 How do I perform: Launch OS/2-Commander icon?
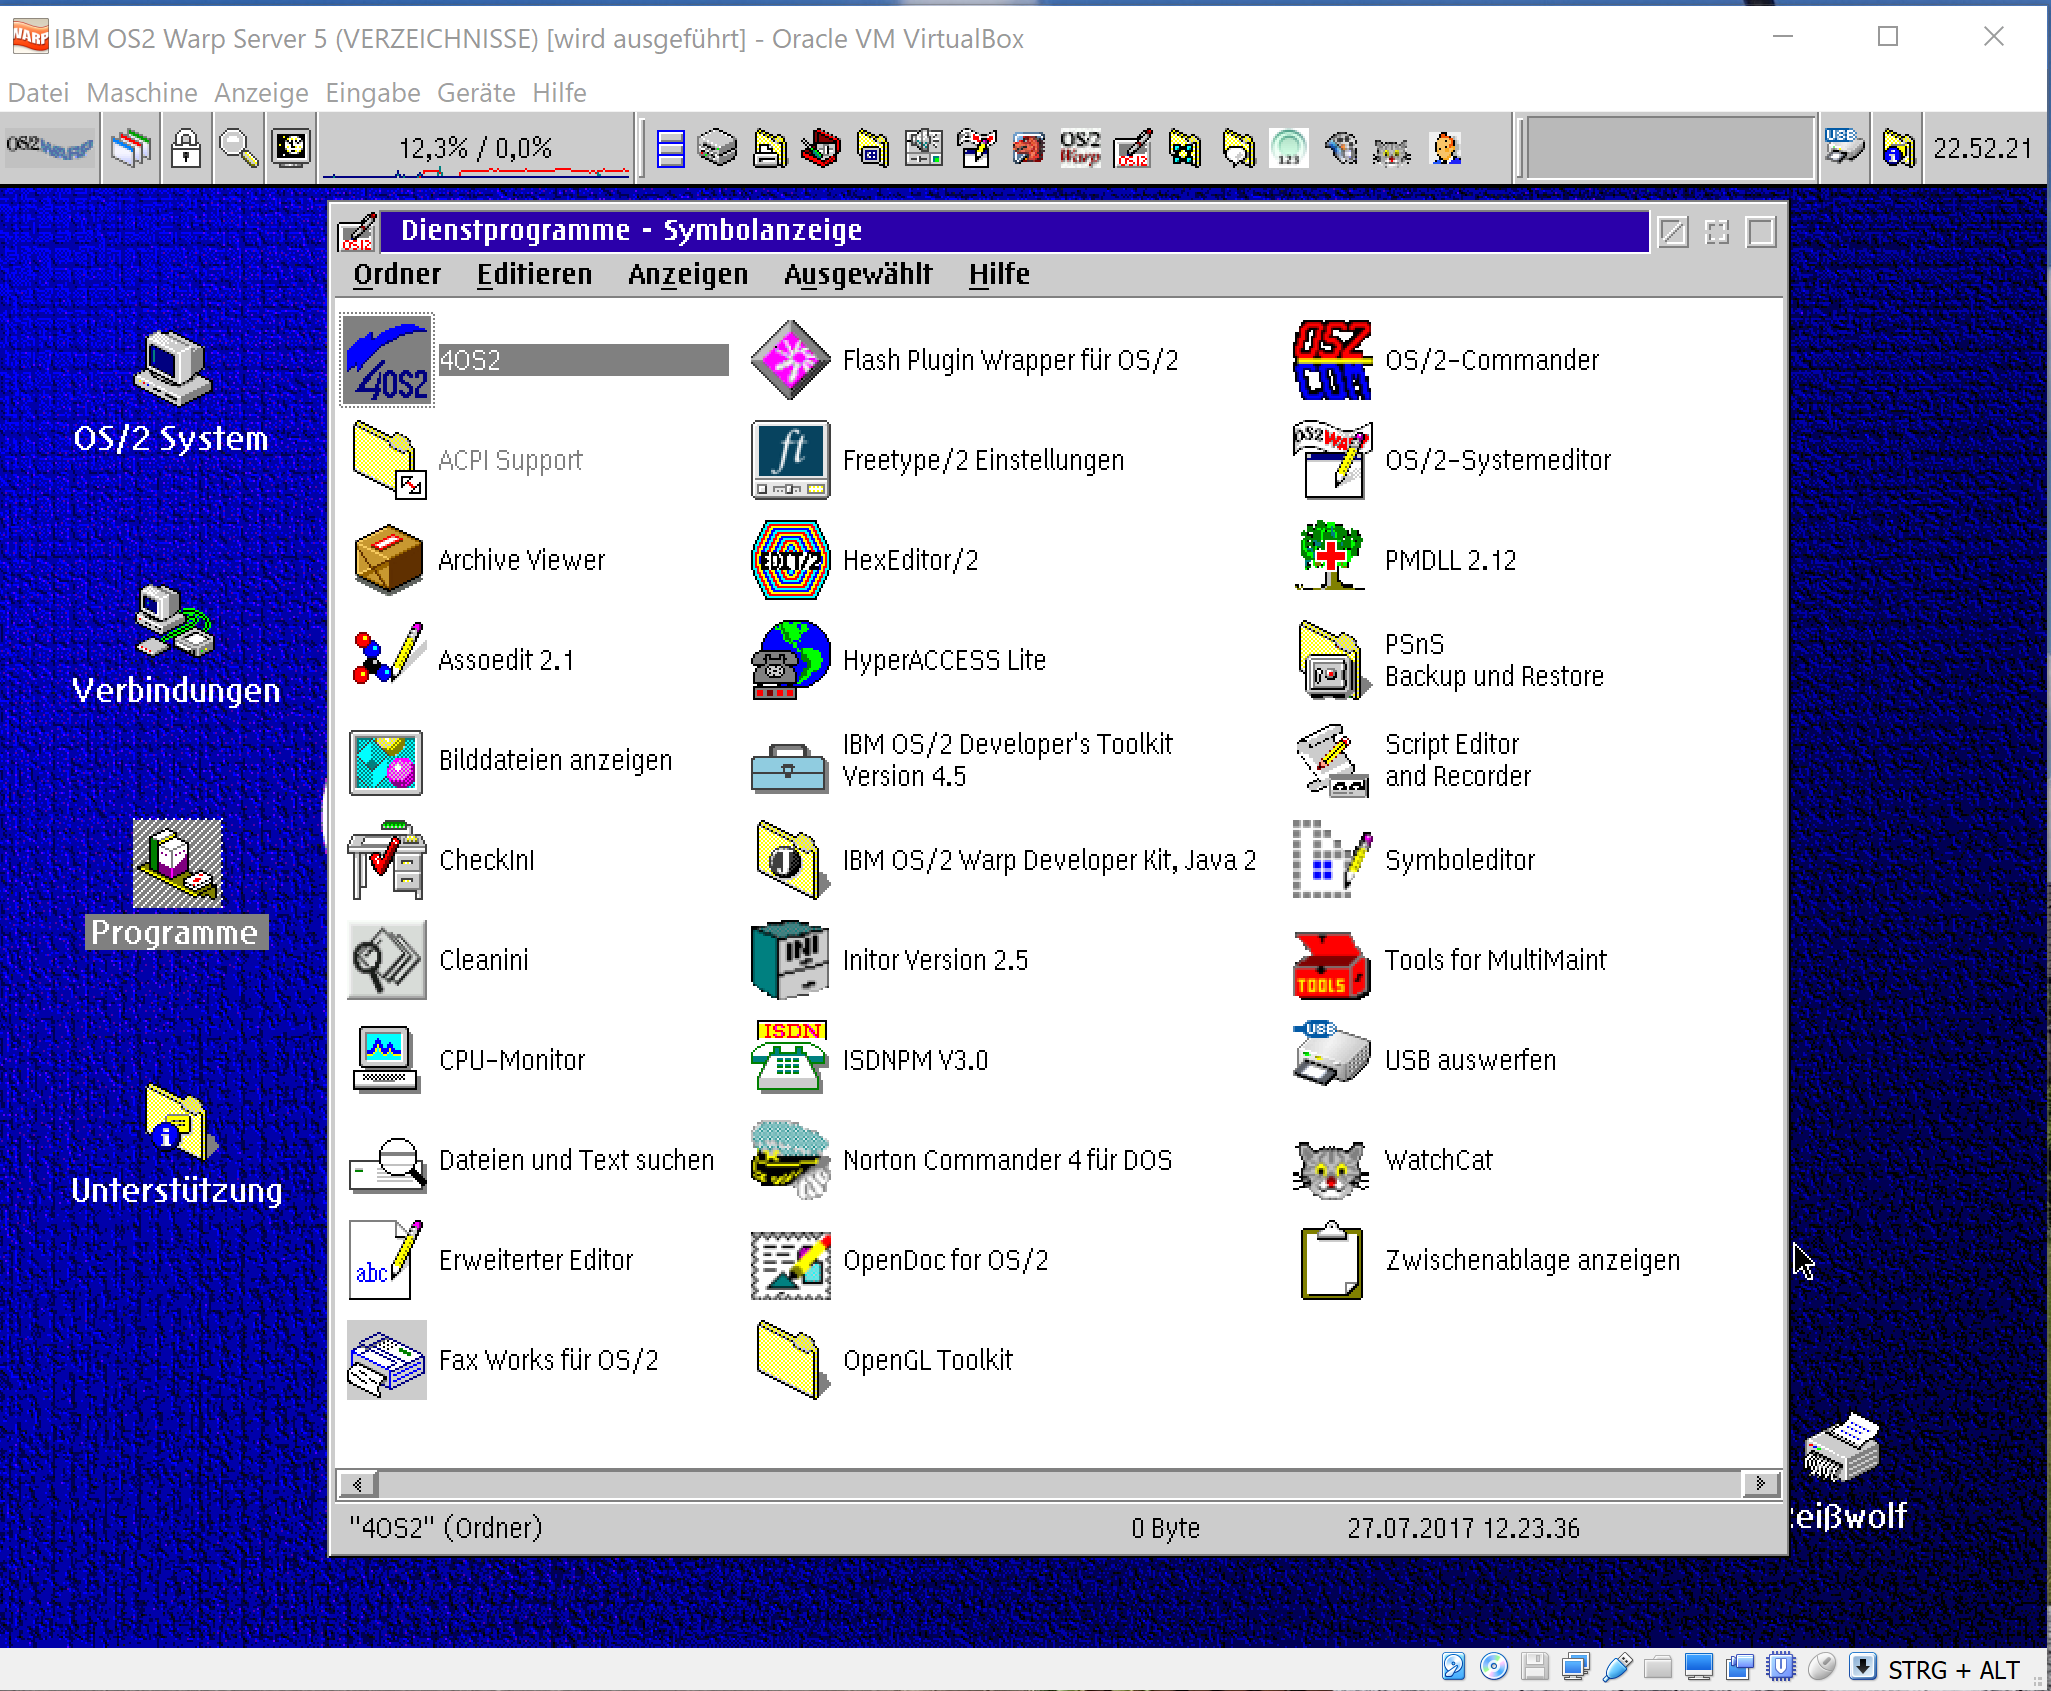(1331, 360)
